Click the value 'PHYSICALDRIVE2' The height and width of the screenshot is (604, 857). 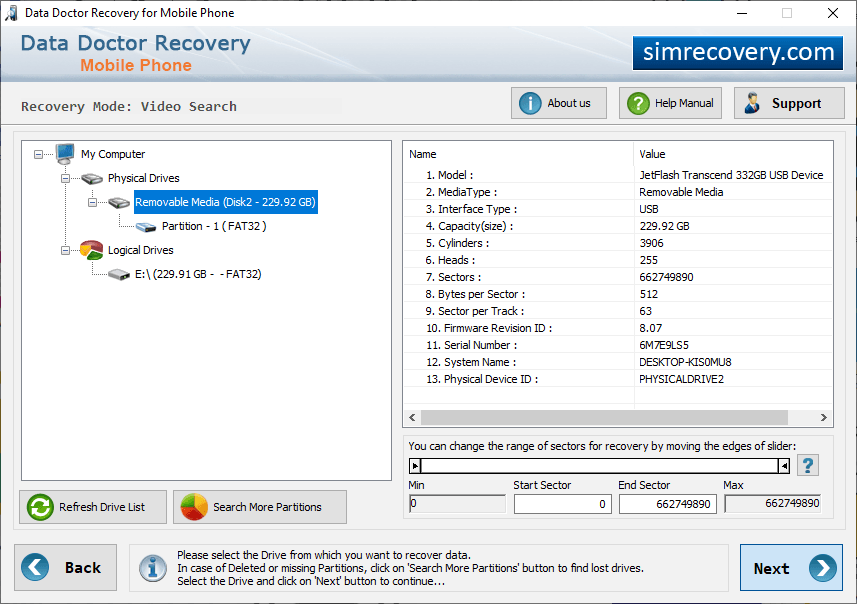pyautogui.click(x=682, y=379)
